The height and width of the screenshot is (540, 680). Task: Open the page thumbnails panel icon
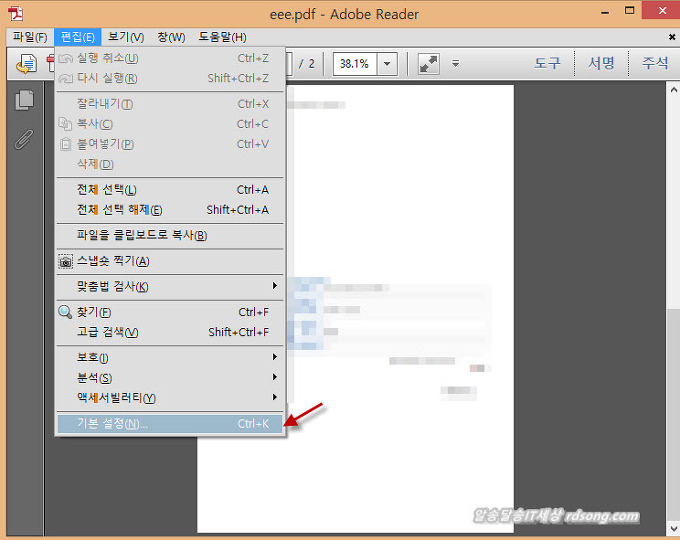click(x=25, y=100)
